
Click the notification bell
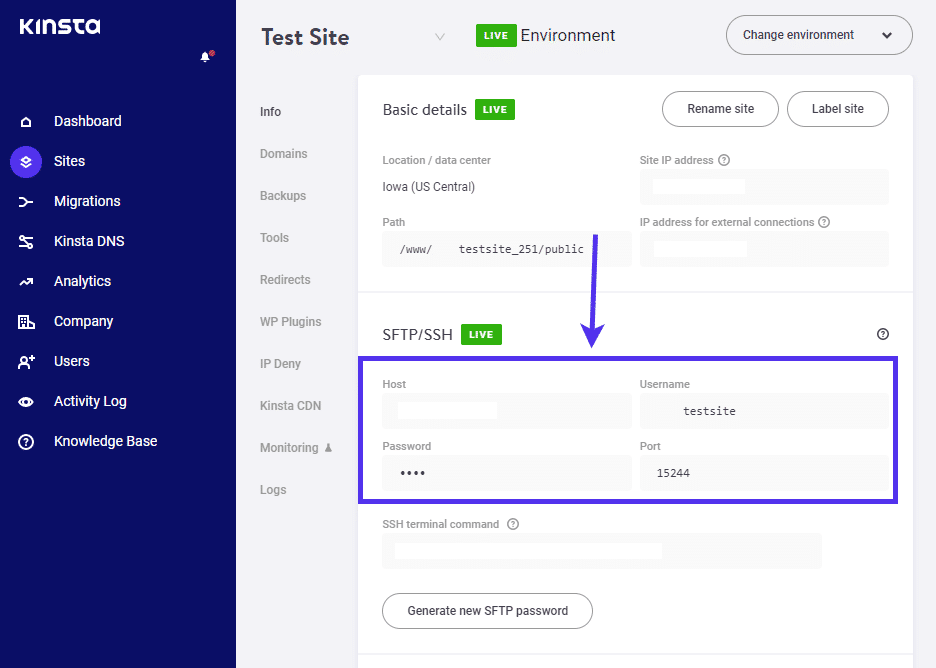[206, 56]
